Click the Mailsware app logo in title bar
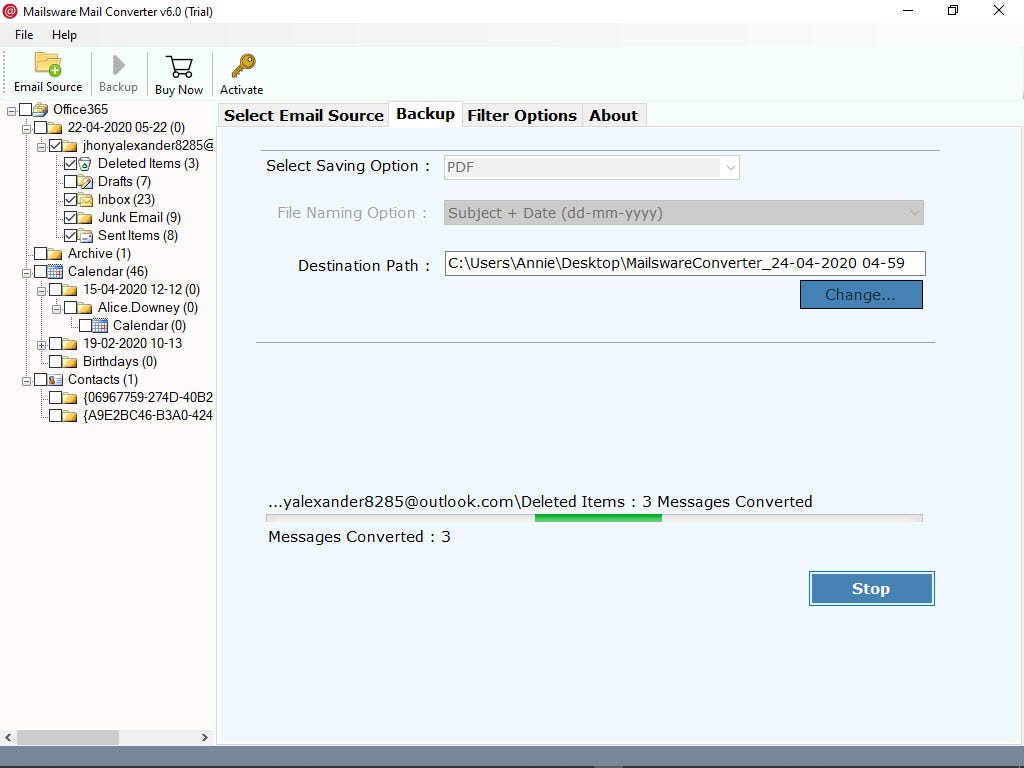 point(10,11)
